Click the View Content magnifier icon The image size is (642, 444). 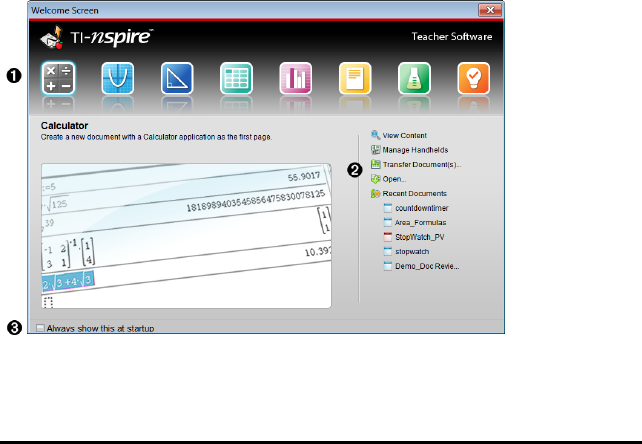375,135
